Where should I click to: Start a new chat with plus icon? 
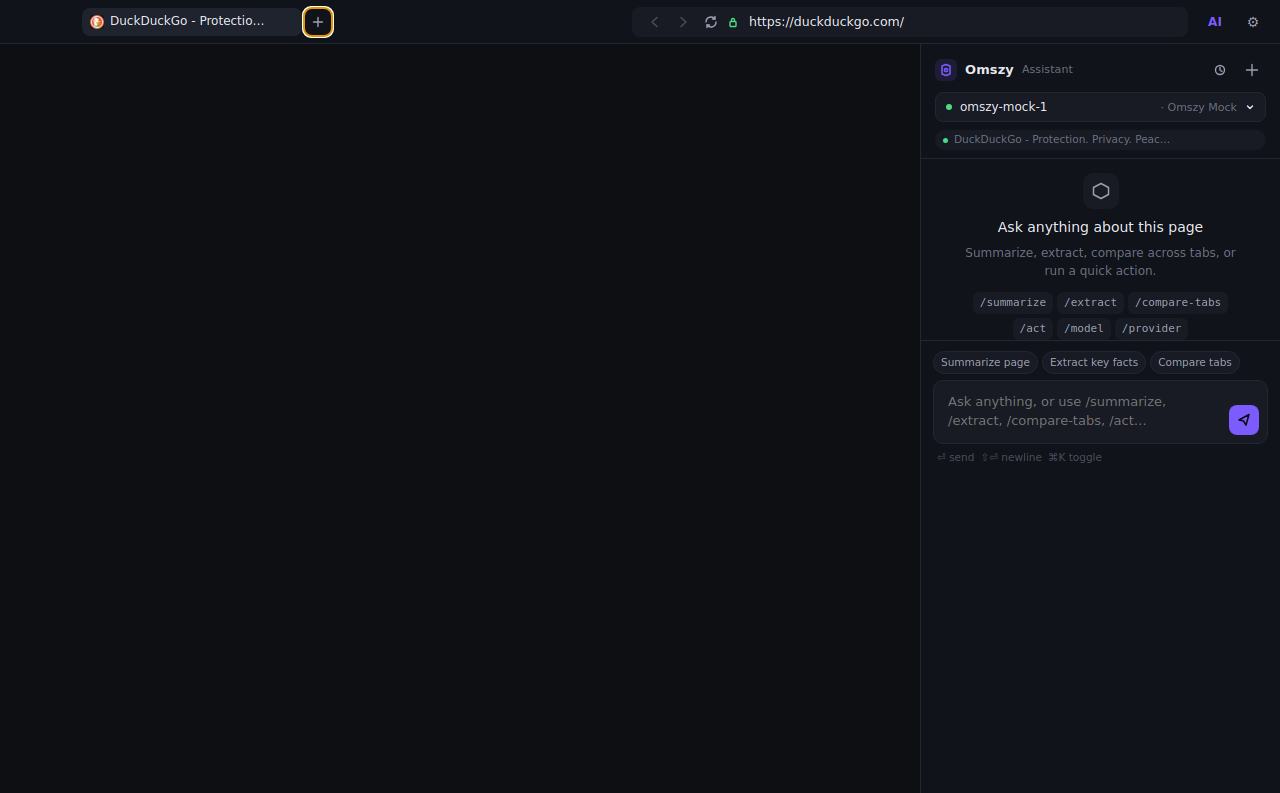[1252, 70]
